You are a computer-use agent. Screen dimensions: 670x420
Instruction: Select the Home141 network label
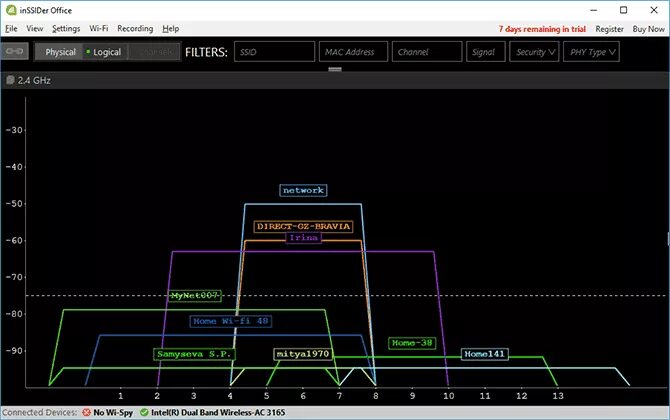(x=485, y=354)
